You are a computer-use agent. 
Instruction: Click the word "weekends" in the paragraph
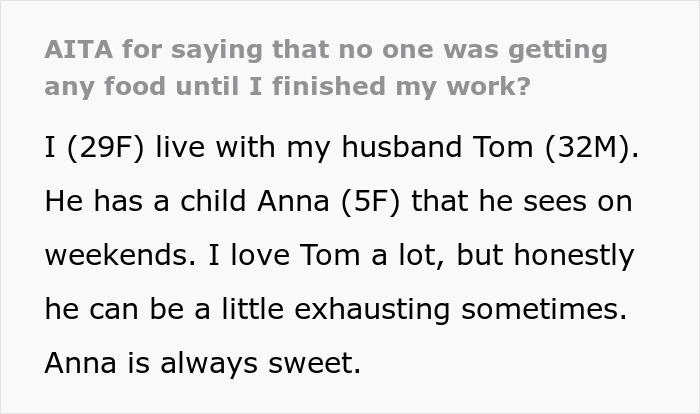click(111, 256)
